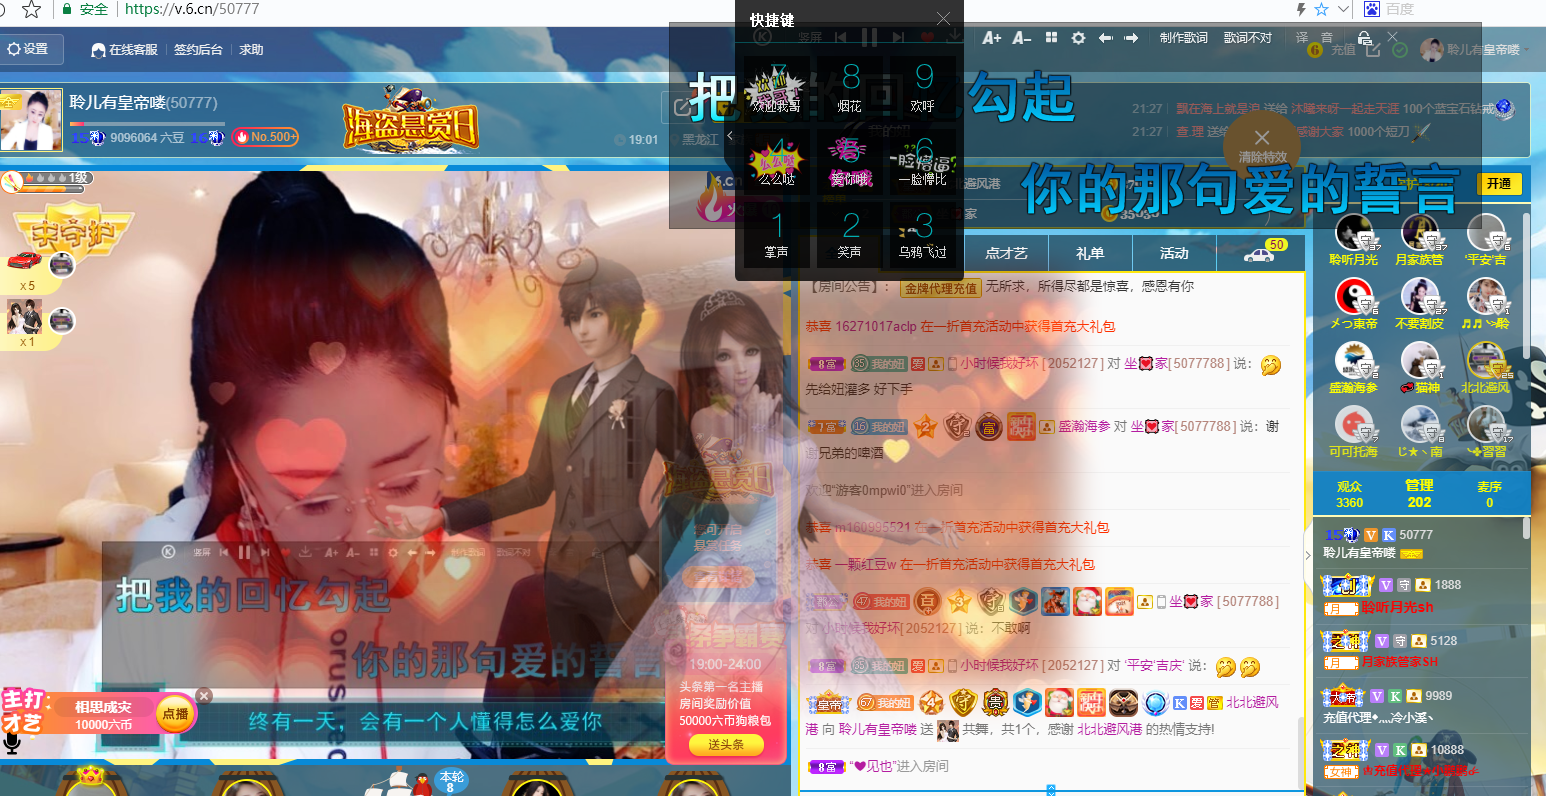The image size is (1546, 796).
Task: Trigger shortcut 4 么么哒 effect
Action: tap(776, 161)
